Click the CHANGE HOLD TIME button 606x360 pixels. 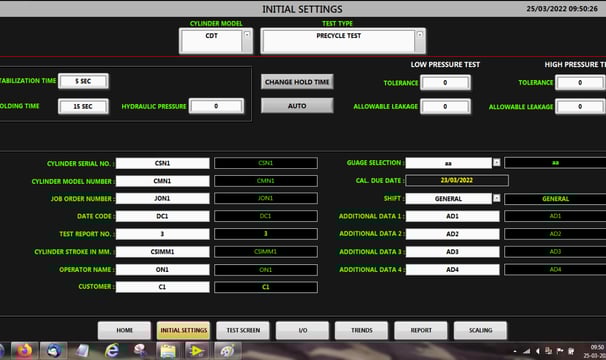coord(297,82)
